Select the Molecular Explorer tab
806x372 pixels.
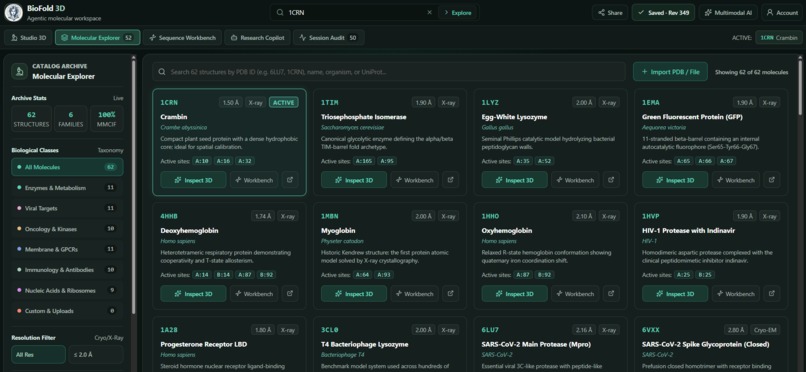[98, 38]
